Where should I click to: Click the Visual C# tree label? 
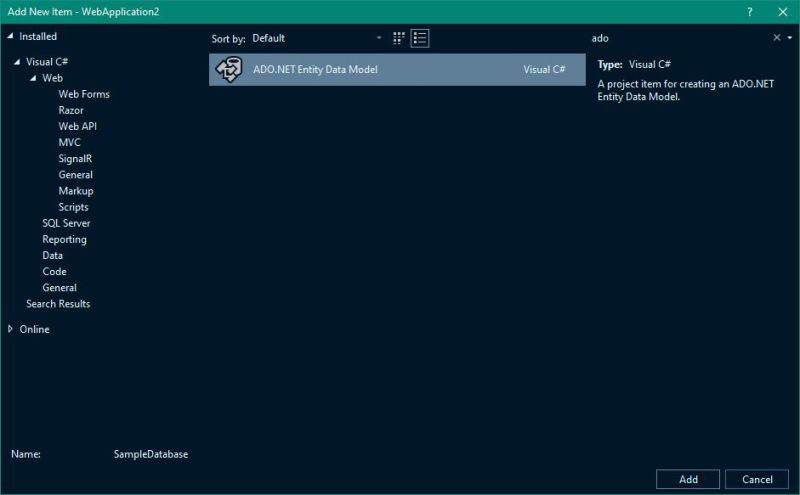[x=47, y=62]
